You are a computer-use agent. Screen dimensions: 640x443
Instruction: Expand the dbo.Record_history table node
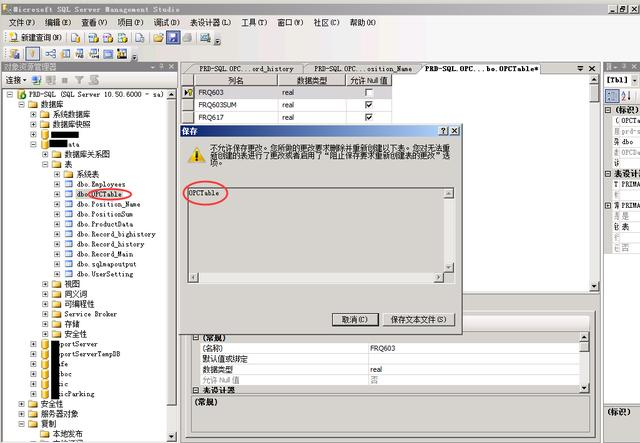click(x=57, y=244)
